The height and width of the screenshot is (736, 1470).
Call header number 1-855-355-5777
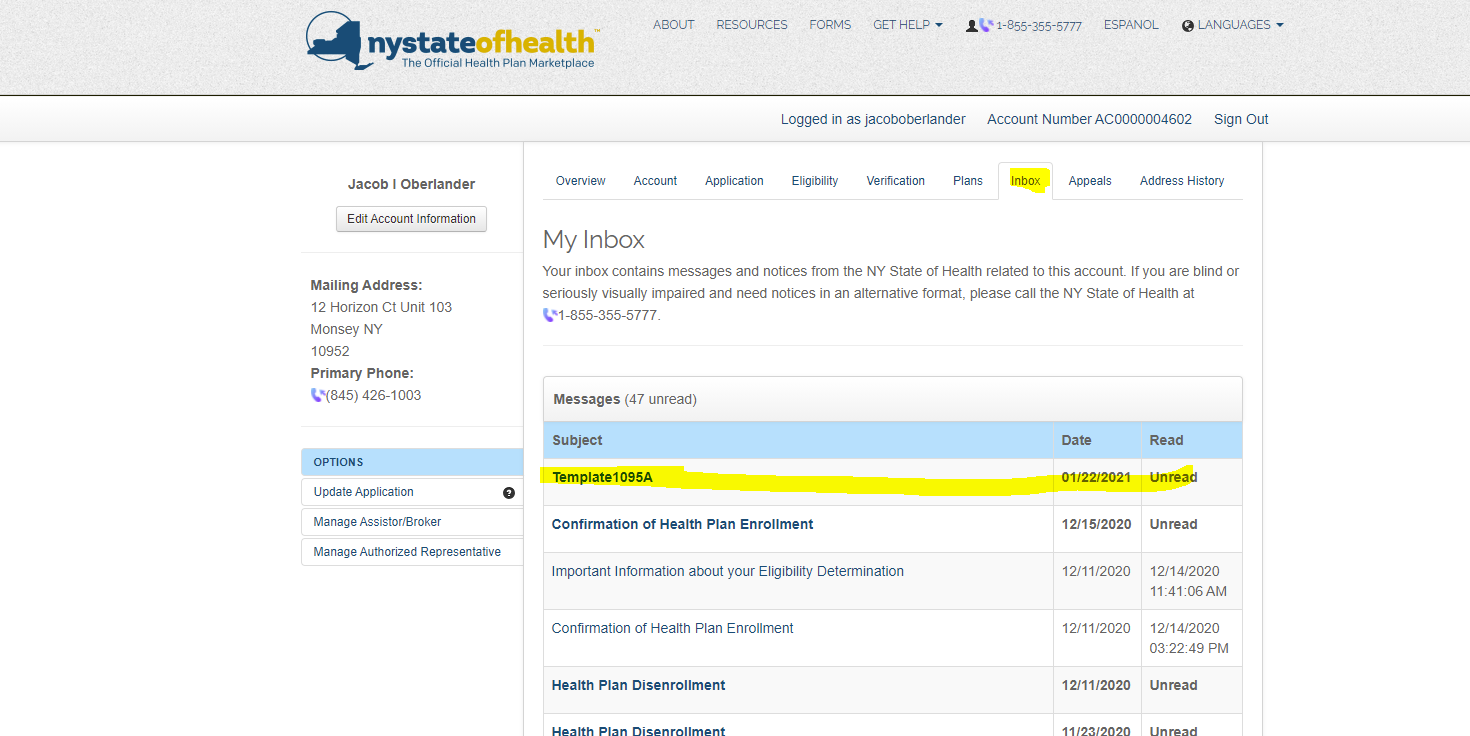[1039, 26]
